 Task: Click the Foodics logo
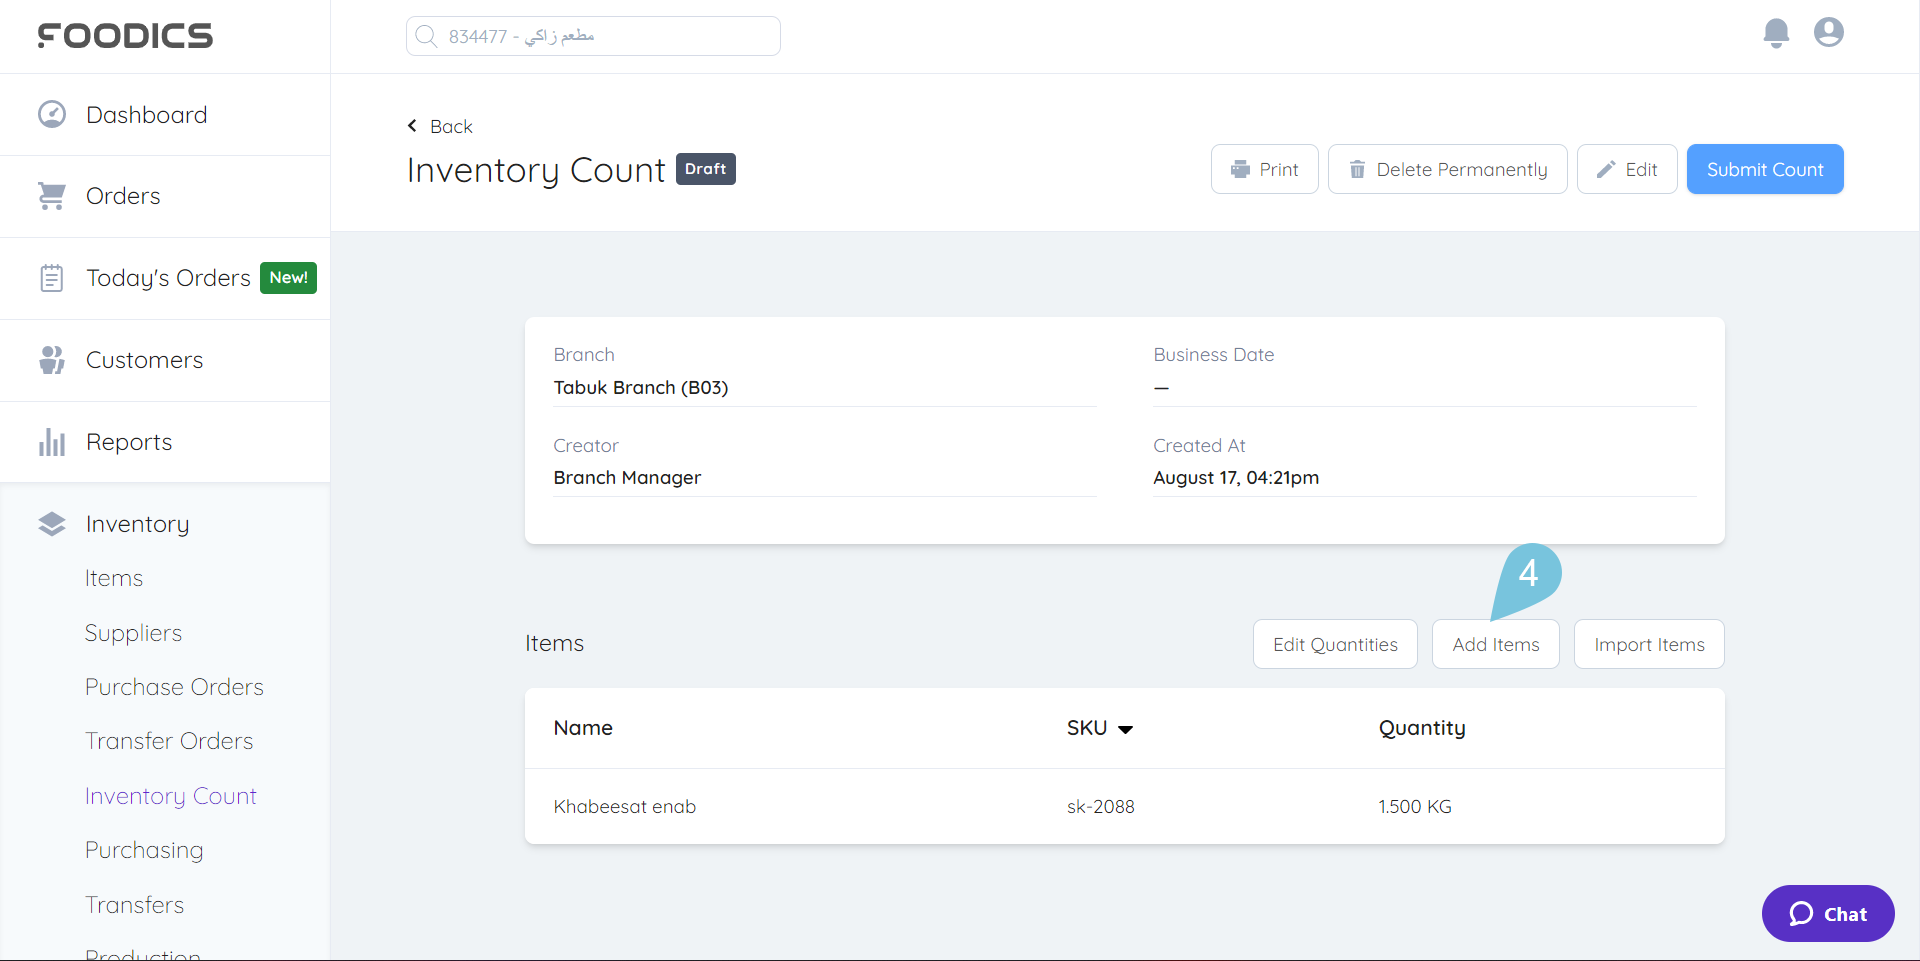[125, 36]
